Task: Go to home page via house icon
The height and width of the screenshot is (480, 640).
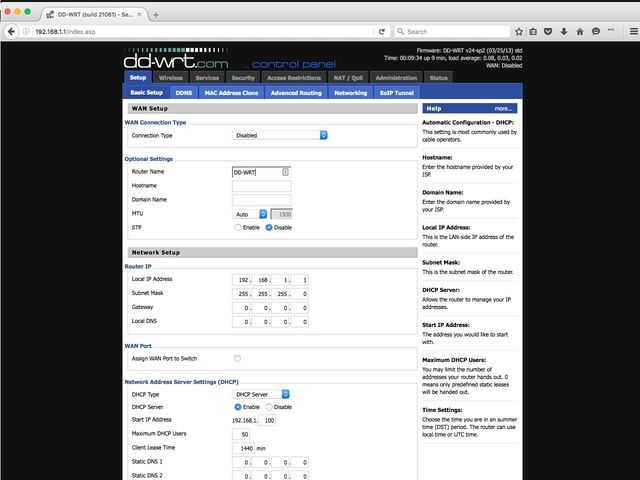Action: click(x=580, y=31)
